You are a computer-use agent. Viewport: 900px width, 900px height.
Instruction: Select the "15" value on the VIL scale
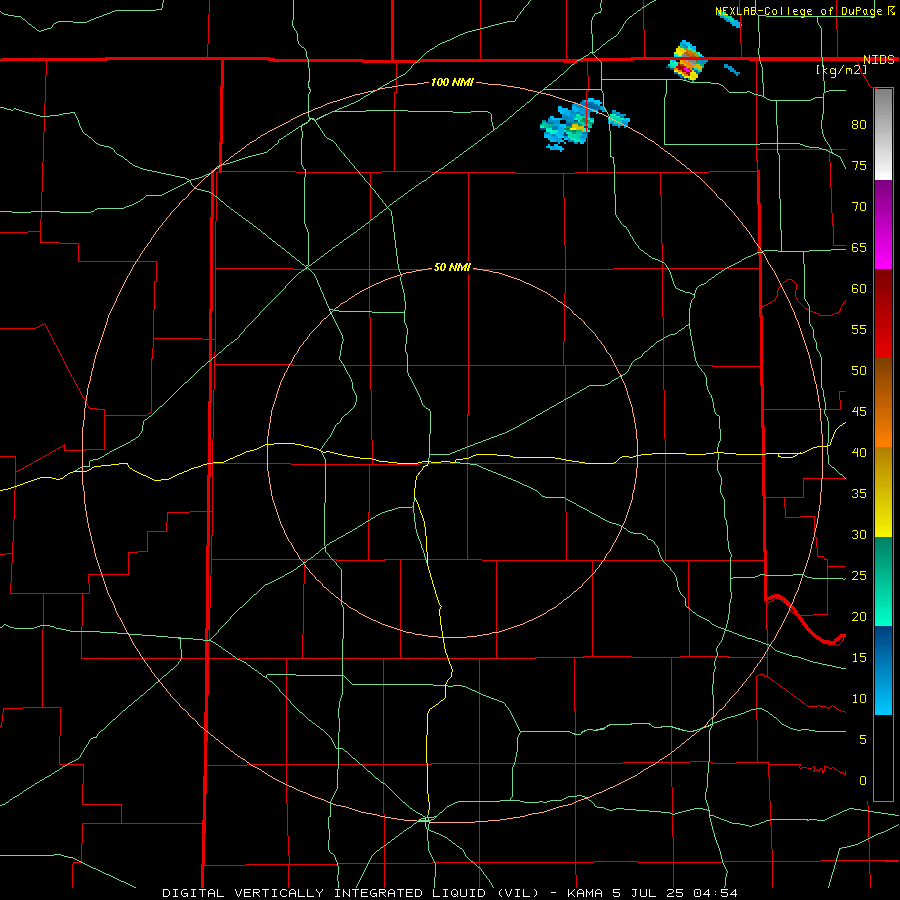[859, 658]
